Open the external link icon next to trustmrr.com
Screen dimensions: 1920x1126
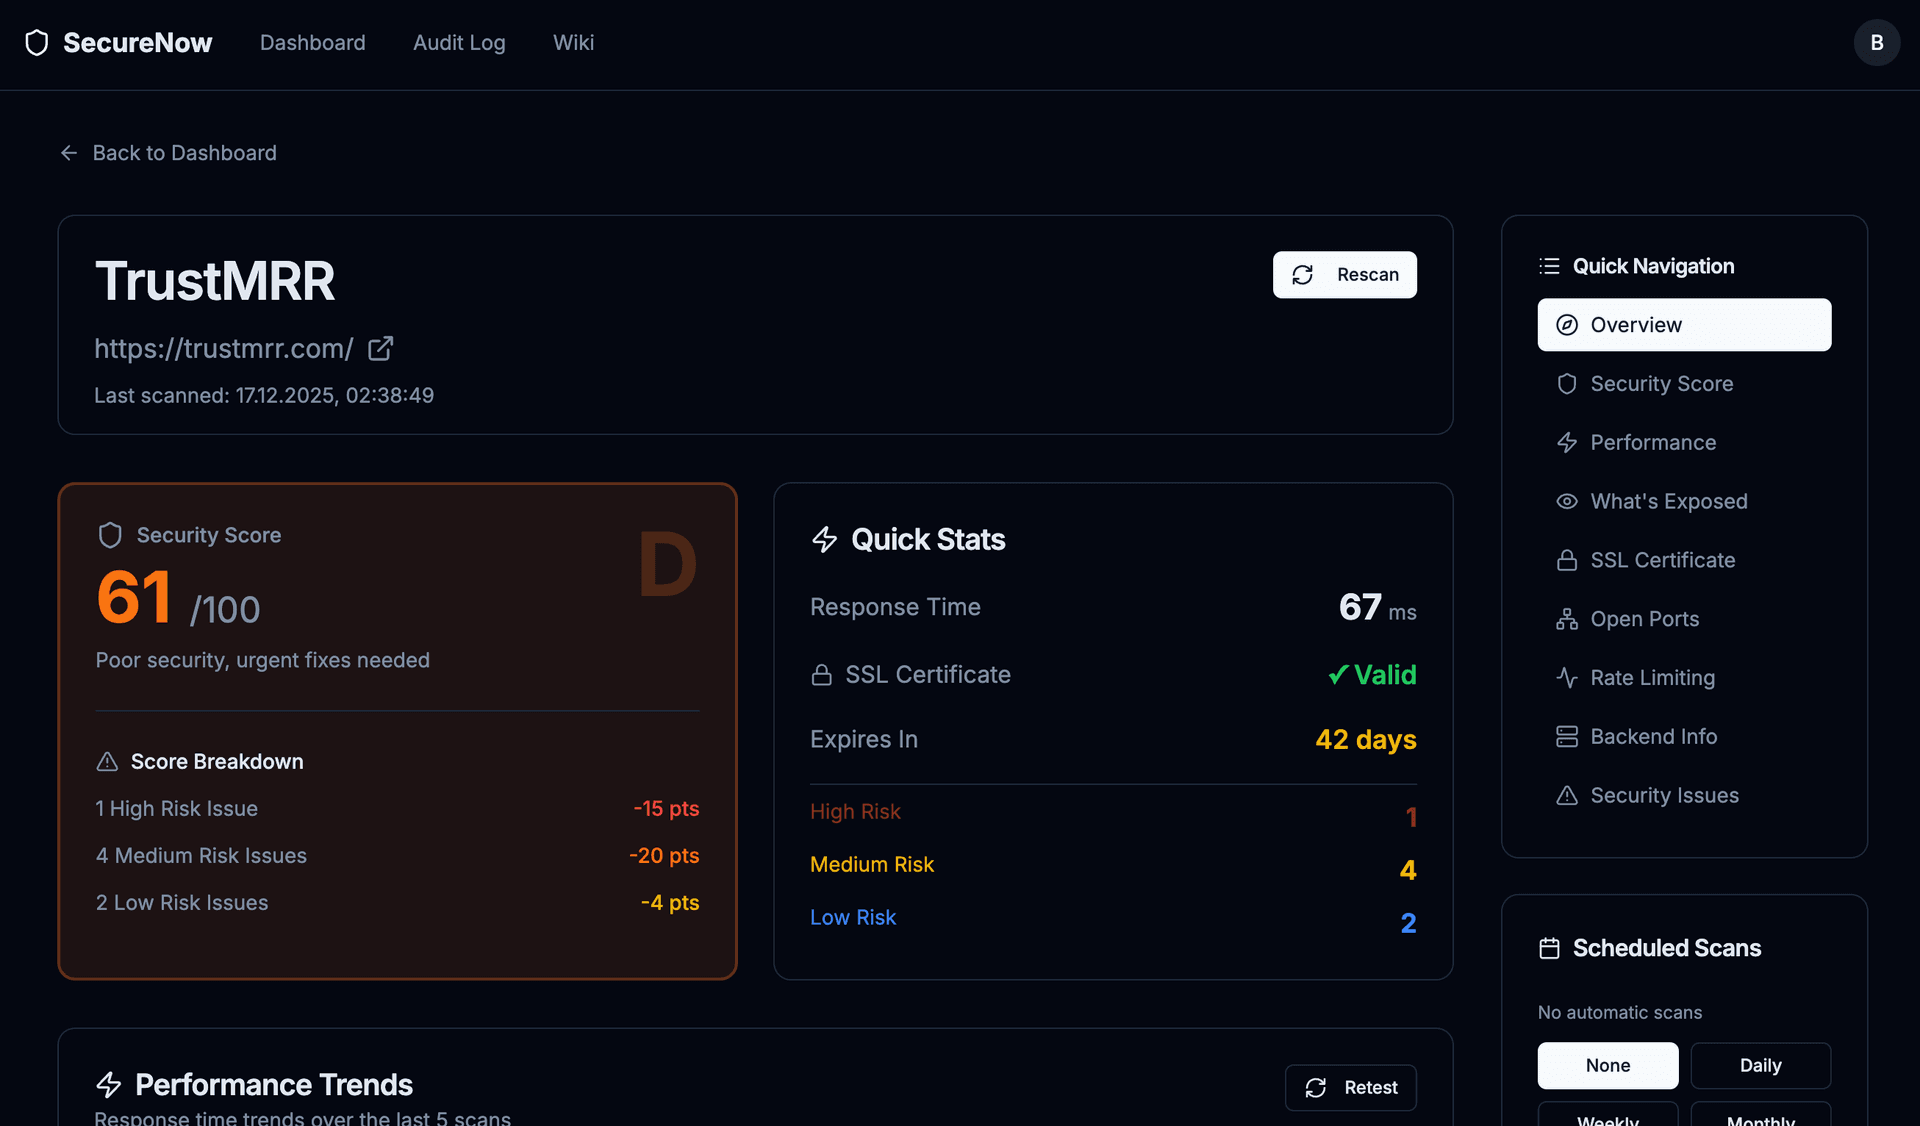[x=380, y=349]
